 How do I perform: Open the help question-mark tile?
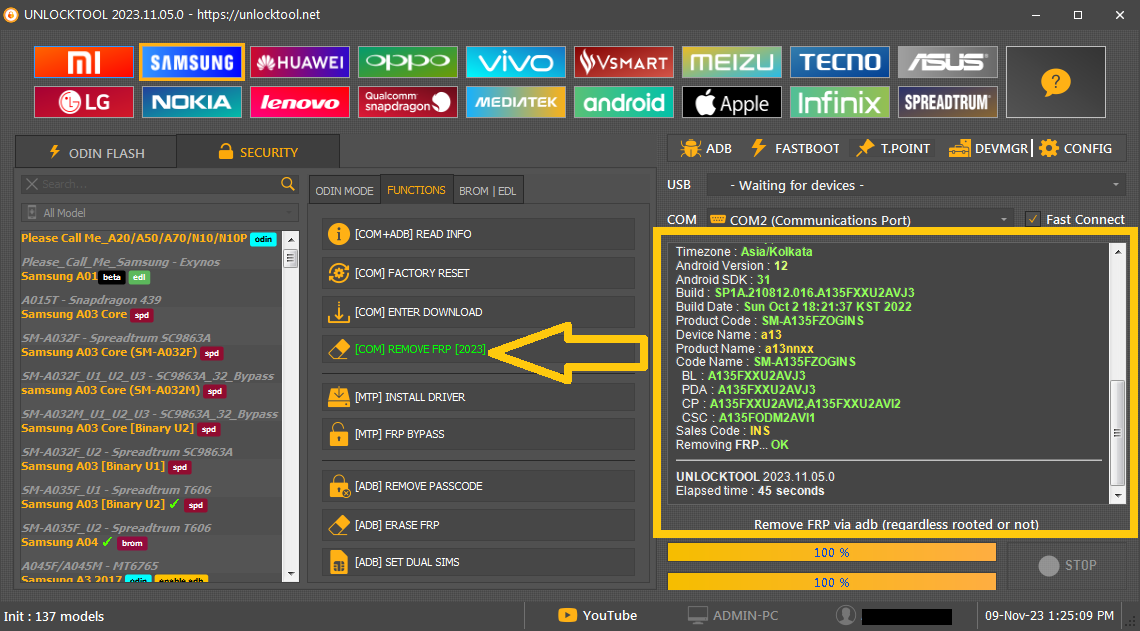click(1056, 82)
